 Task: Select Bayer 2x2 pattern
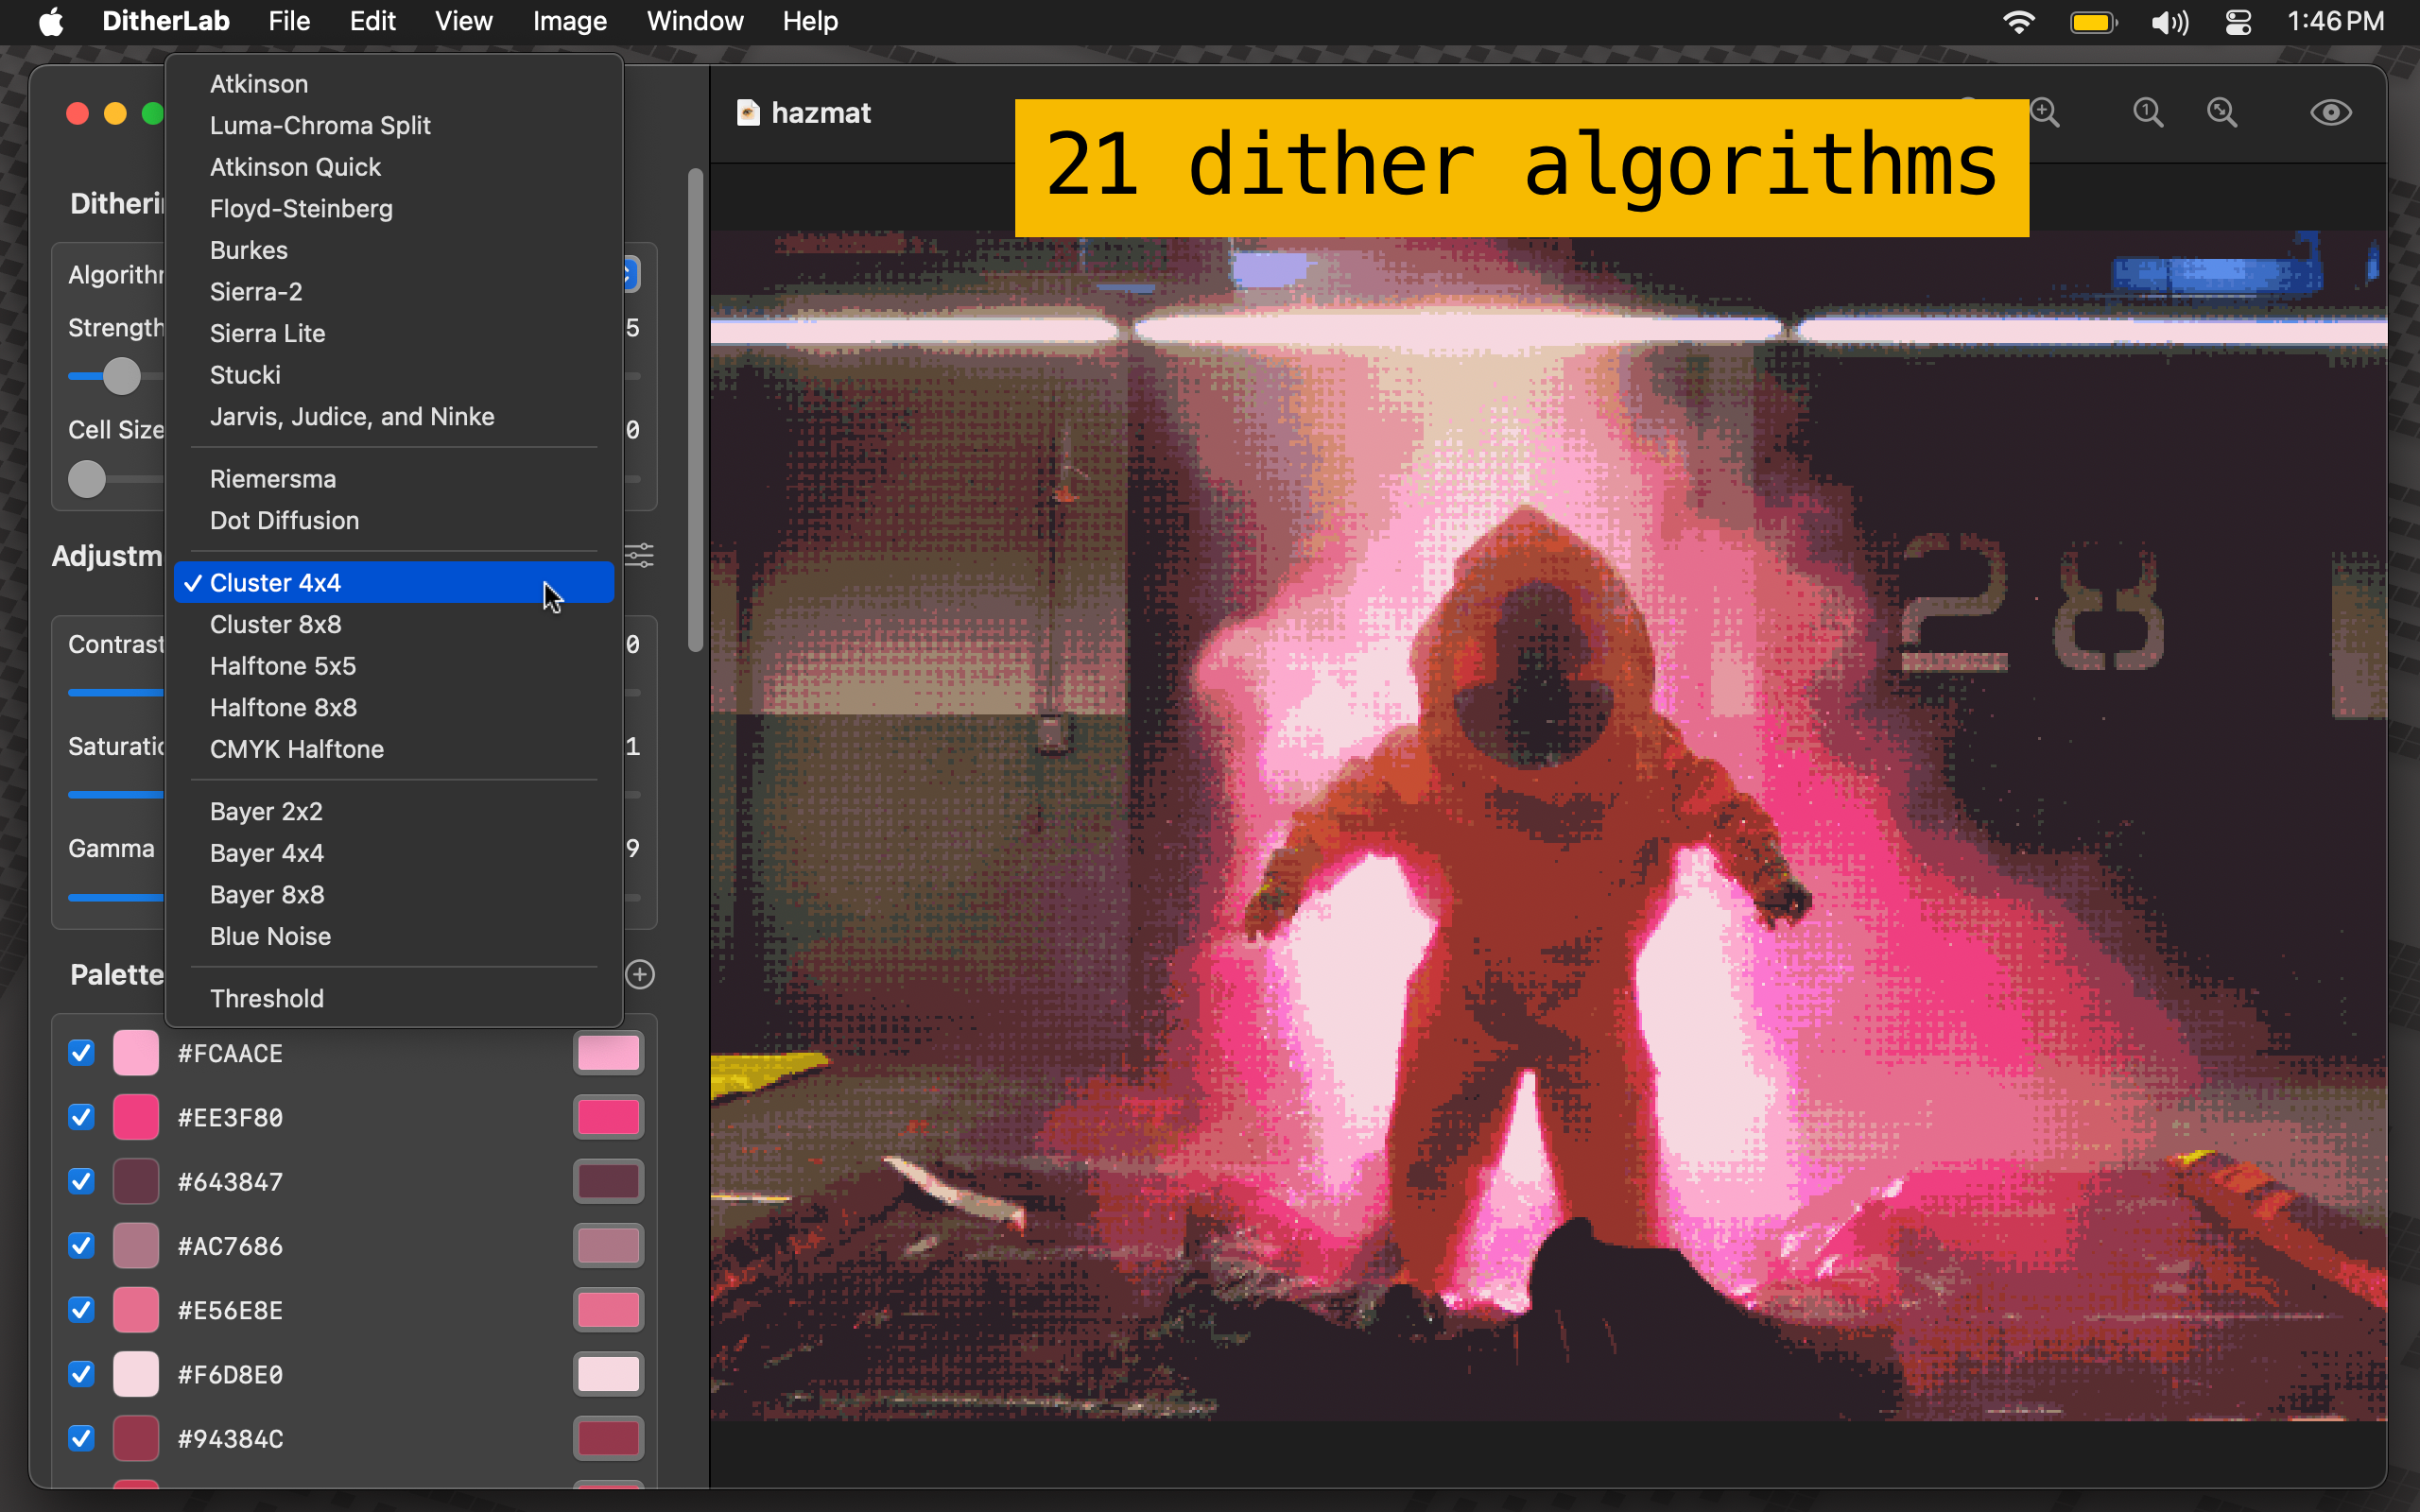click(394, 811)
